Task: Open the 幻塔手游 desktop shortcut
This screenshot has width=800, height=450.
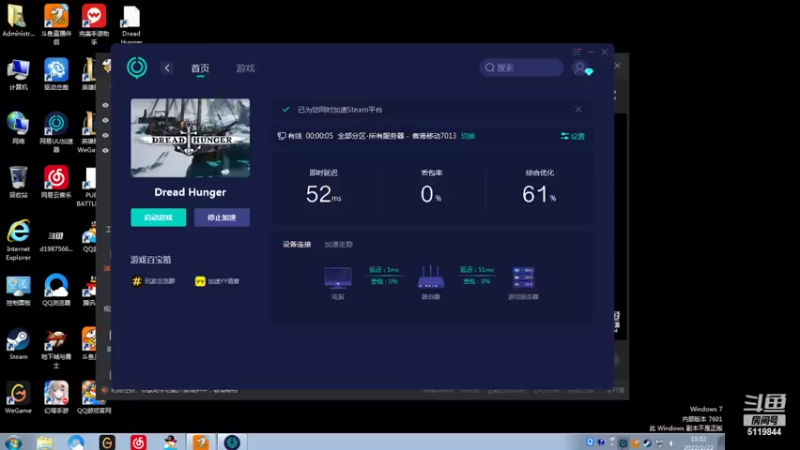Action: pos(56,397)
